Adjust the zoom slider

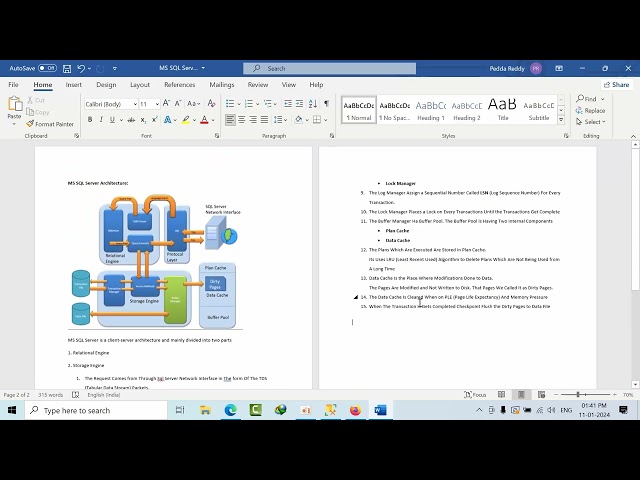click(x=578, y=394)
